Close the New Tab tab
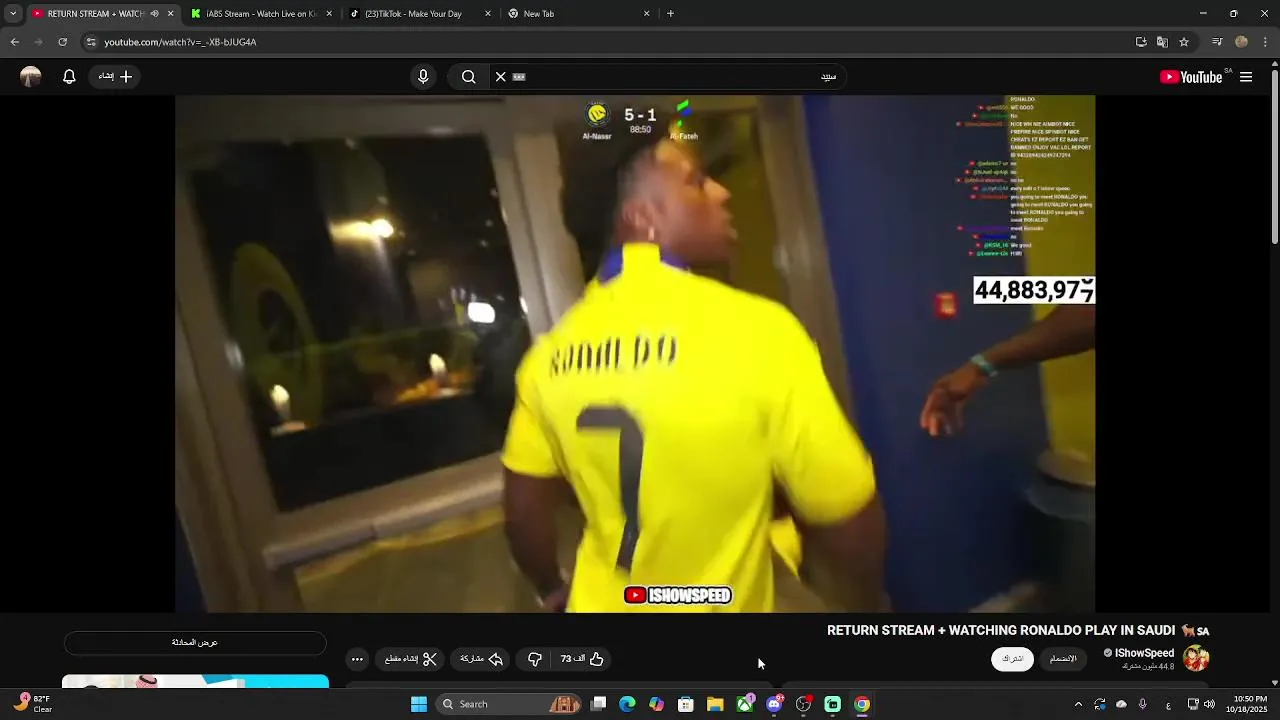The width and height of the screenshot is (1280, 720). coord(646,14)
